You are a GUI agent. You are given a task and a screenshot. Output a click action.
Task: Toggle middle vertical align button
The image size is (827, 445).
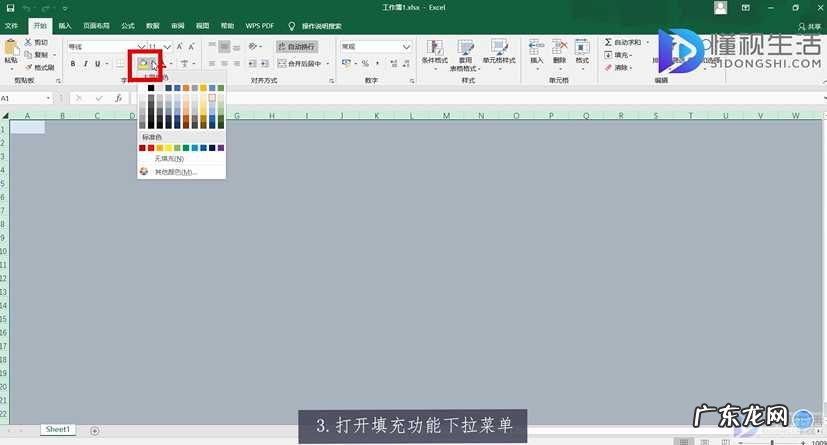point(224,47)
